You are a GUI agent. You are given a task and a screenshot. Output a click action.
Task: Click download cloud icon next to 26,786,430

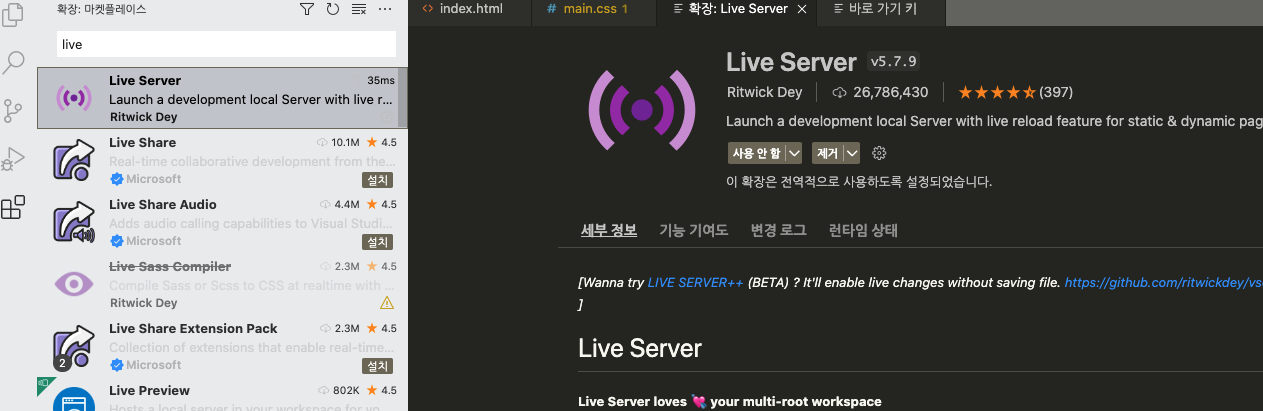pyautogui.click(x=840, y=93)
